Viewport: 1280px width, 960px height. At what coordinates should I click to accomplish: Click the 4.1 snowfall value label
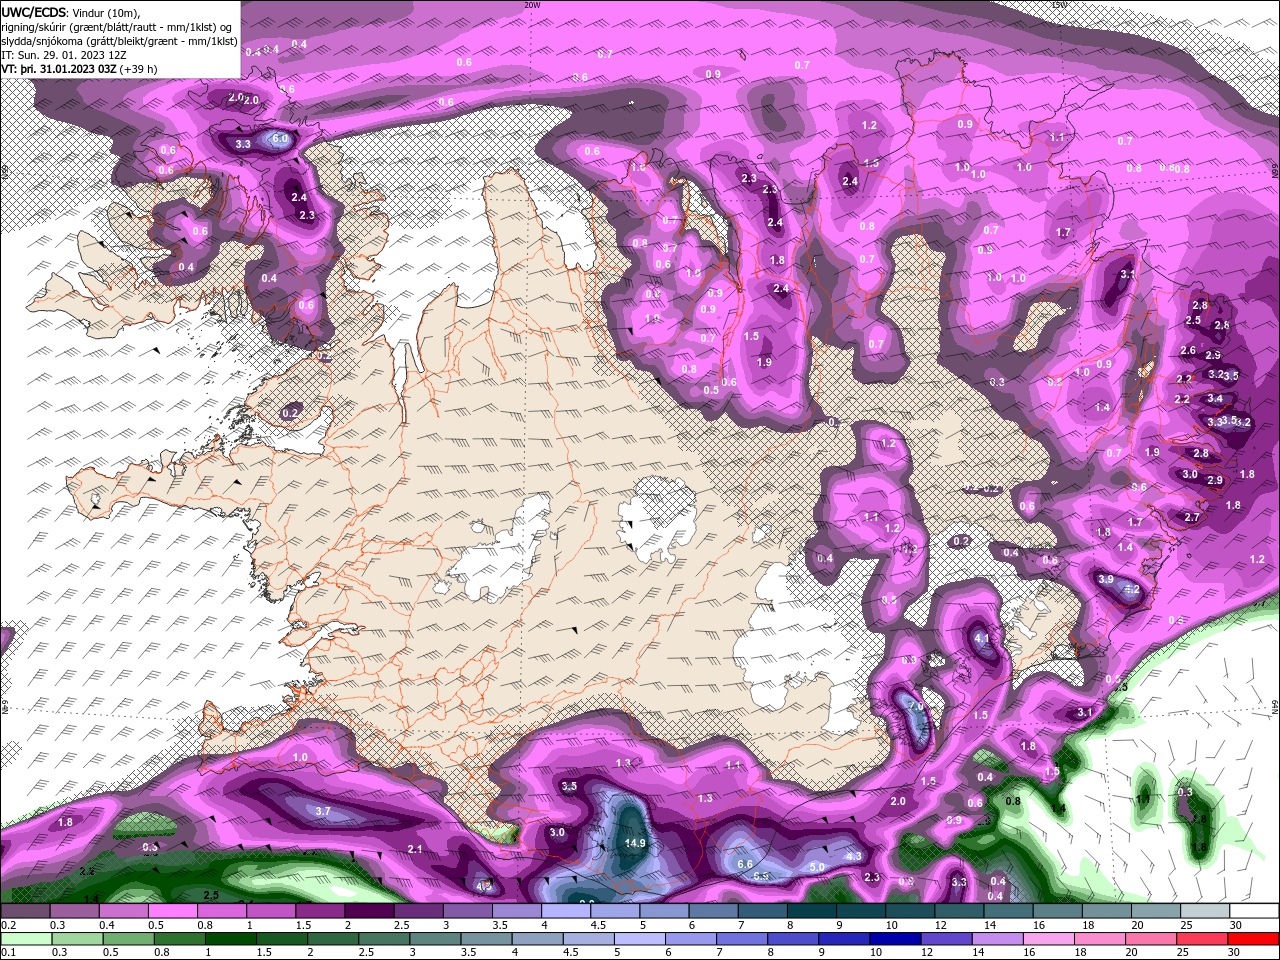tap(981, 638)
